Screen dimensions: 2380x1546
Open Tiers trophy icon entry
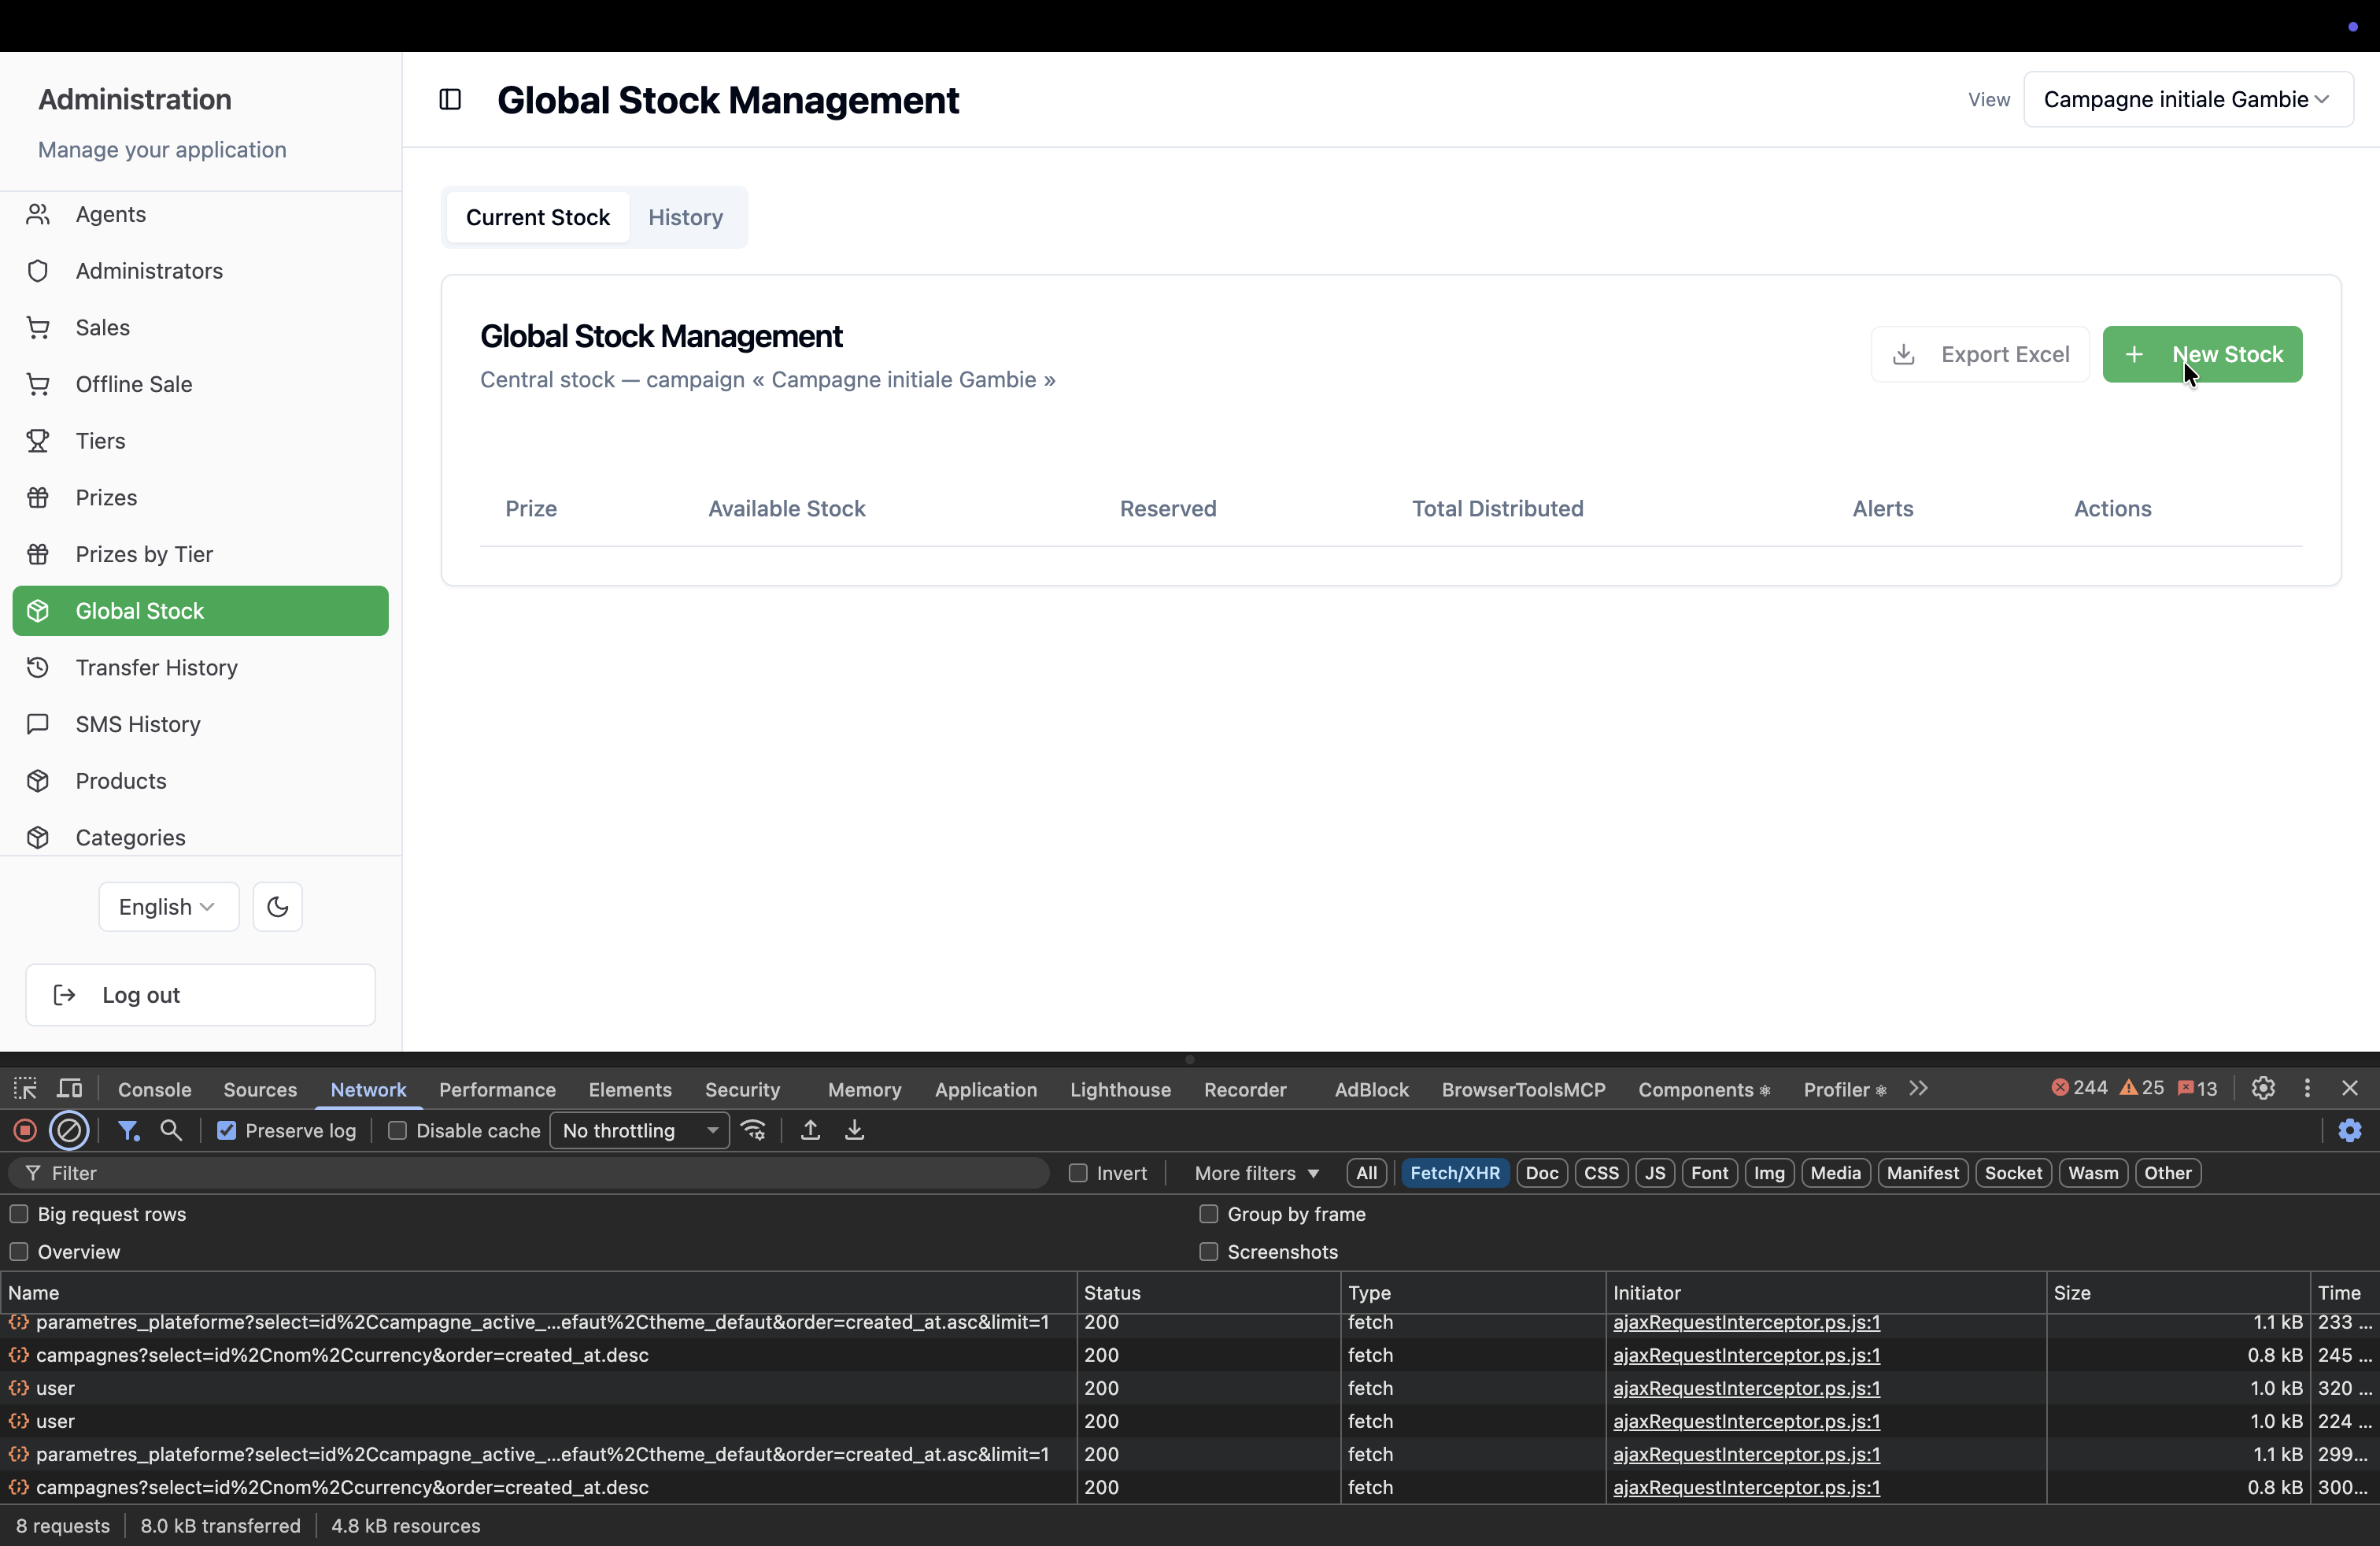point(200,441)
